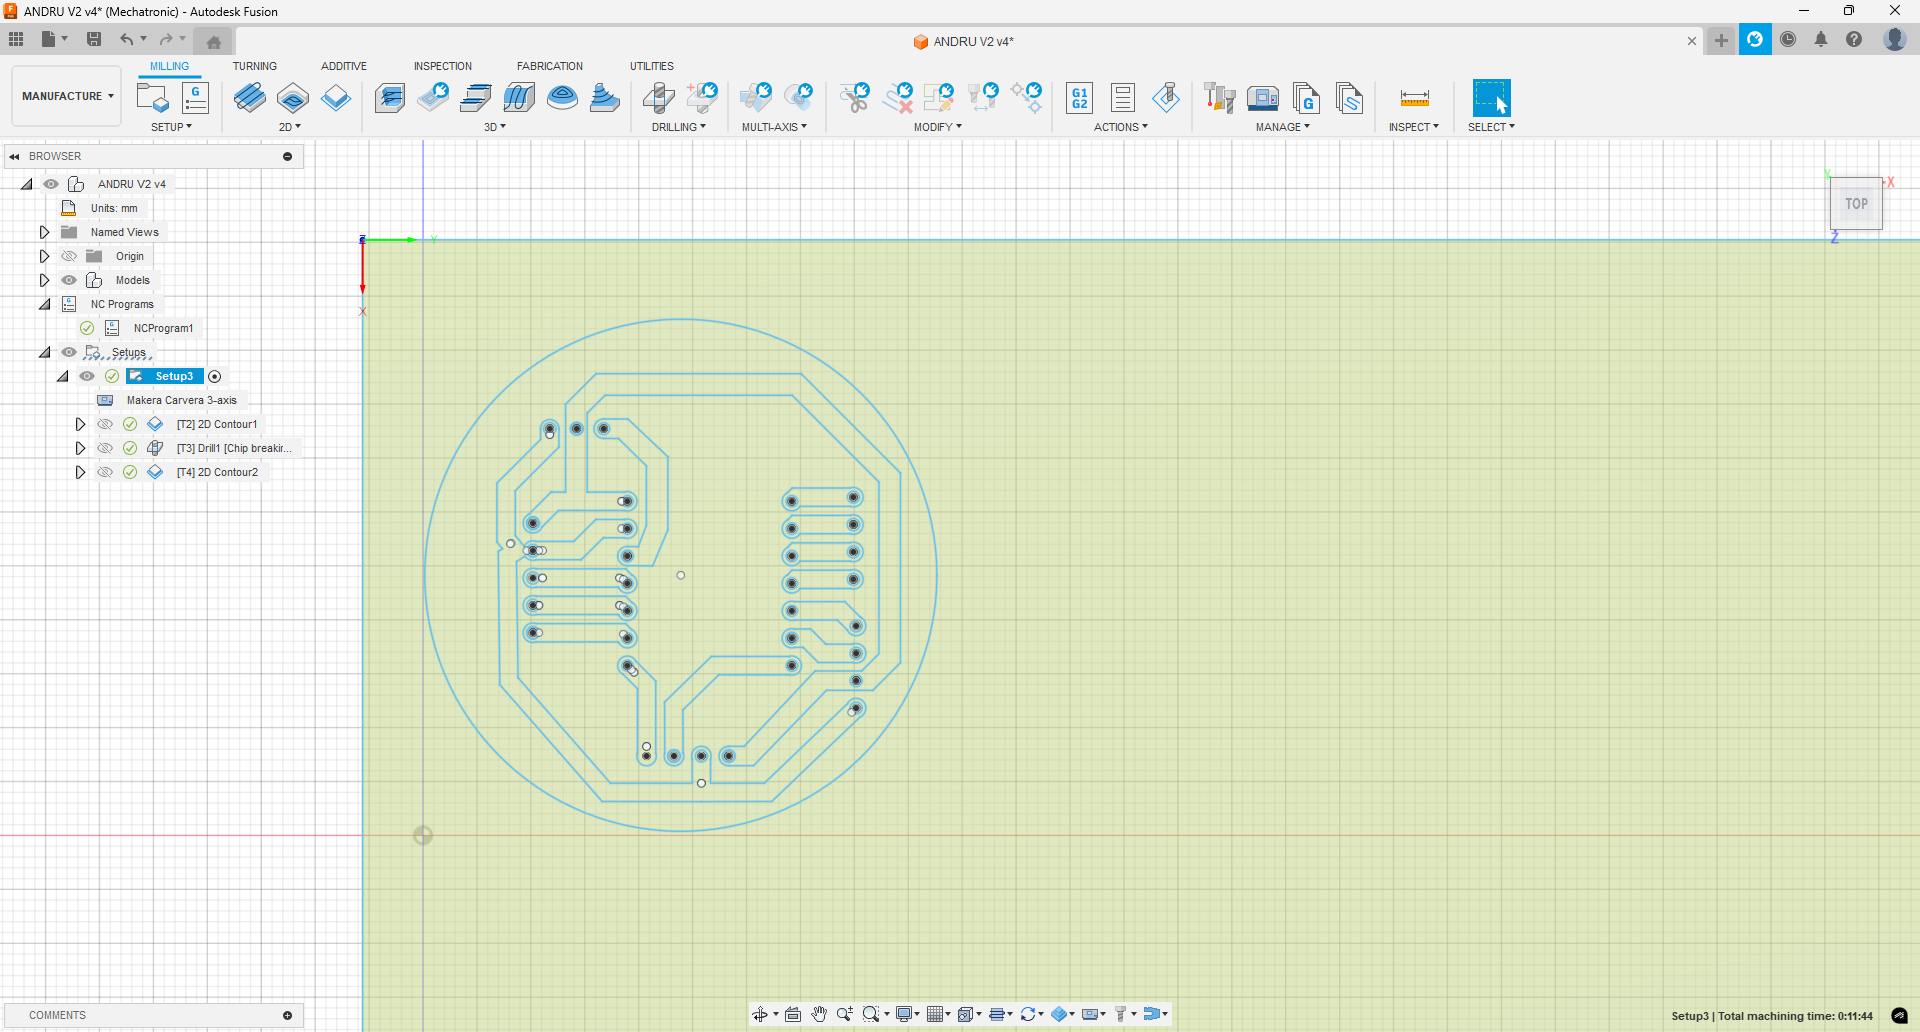Image resolution: width=1920 pixels, height=1032 pixels.
Task: Toggle visibility of Origin folder
Action: coord(69,256)
